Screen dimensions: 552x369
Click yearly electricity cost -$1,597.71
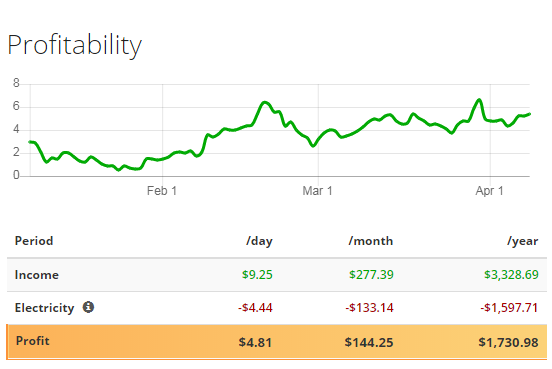pos(509,308)
